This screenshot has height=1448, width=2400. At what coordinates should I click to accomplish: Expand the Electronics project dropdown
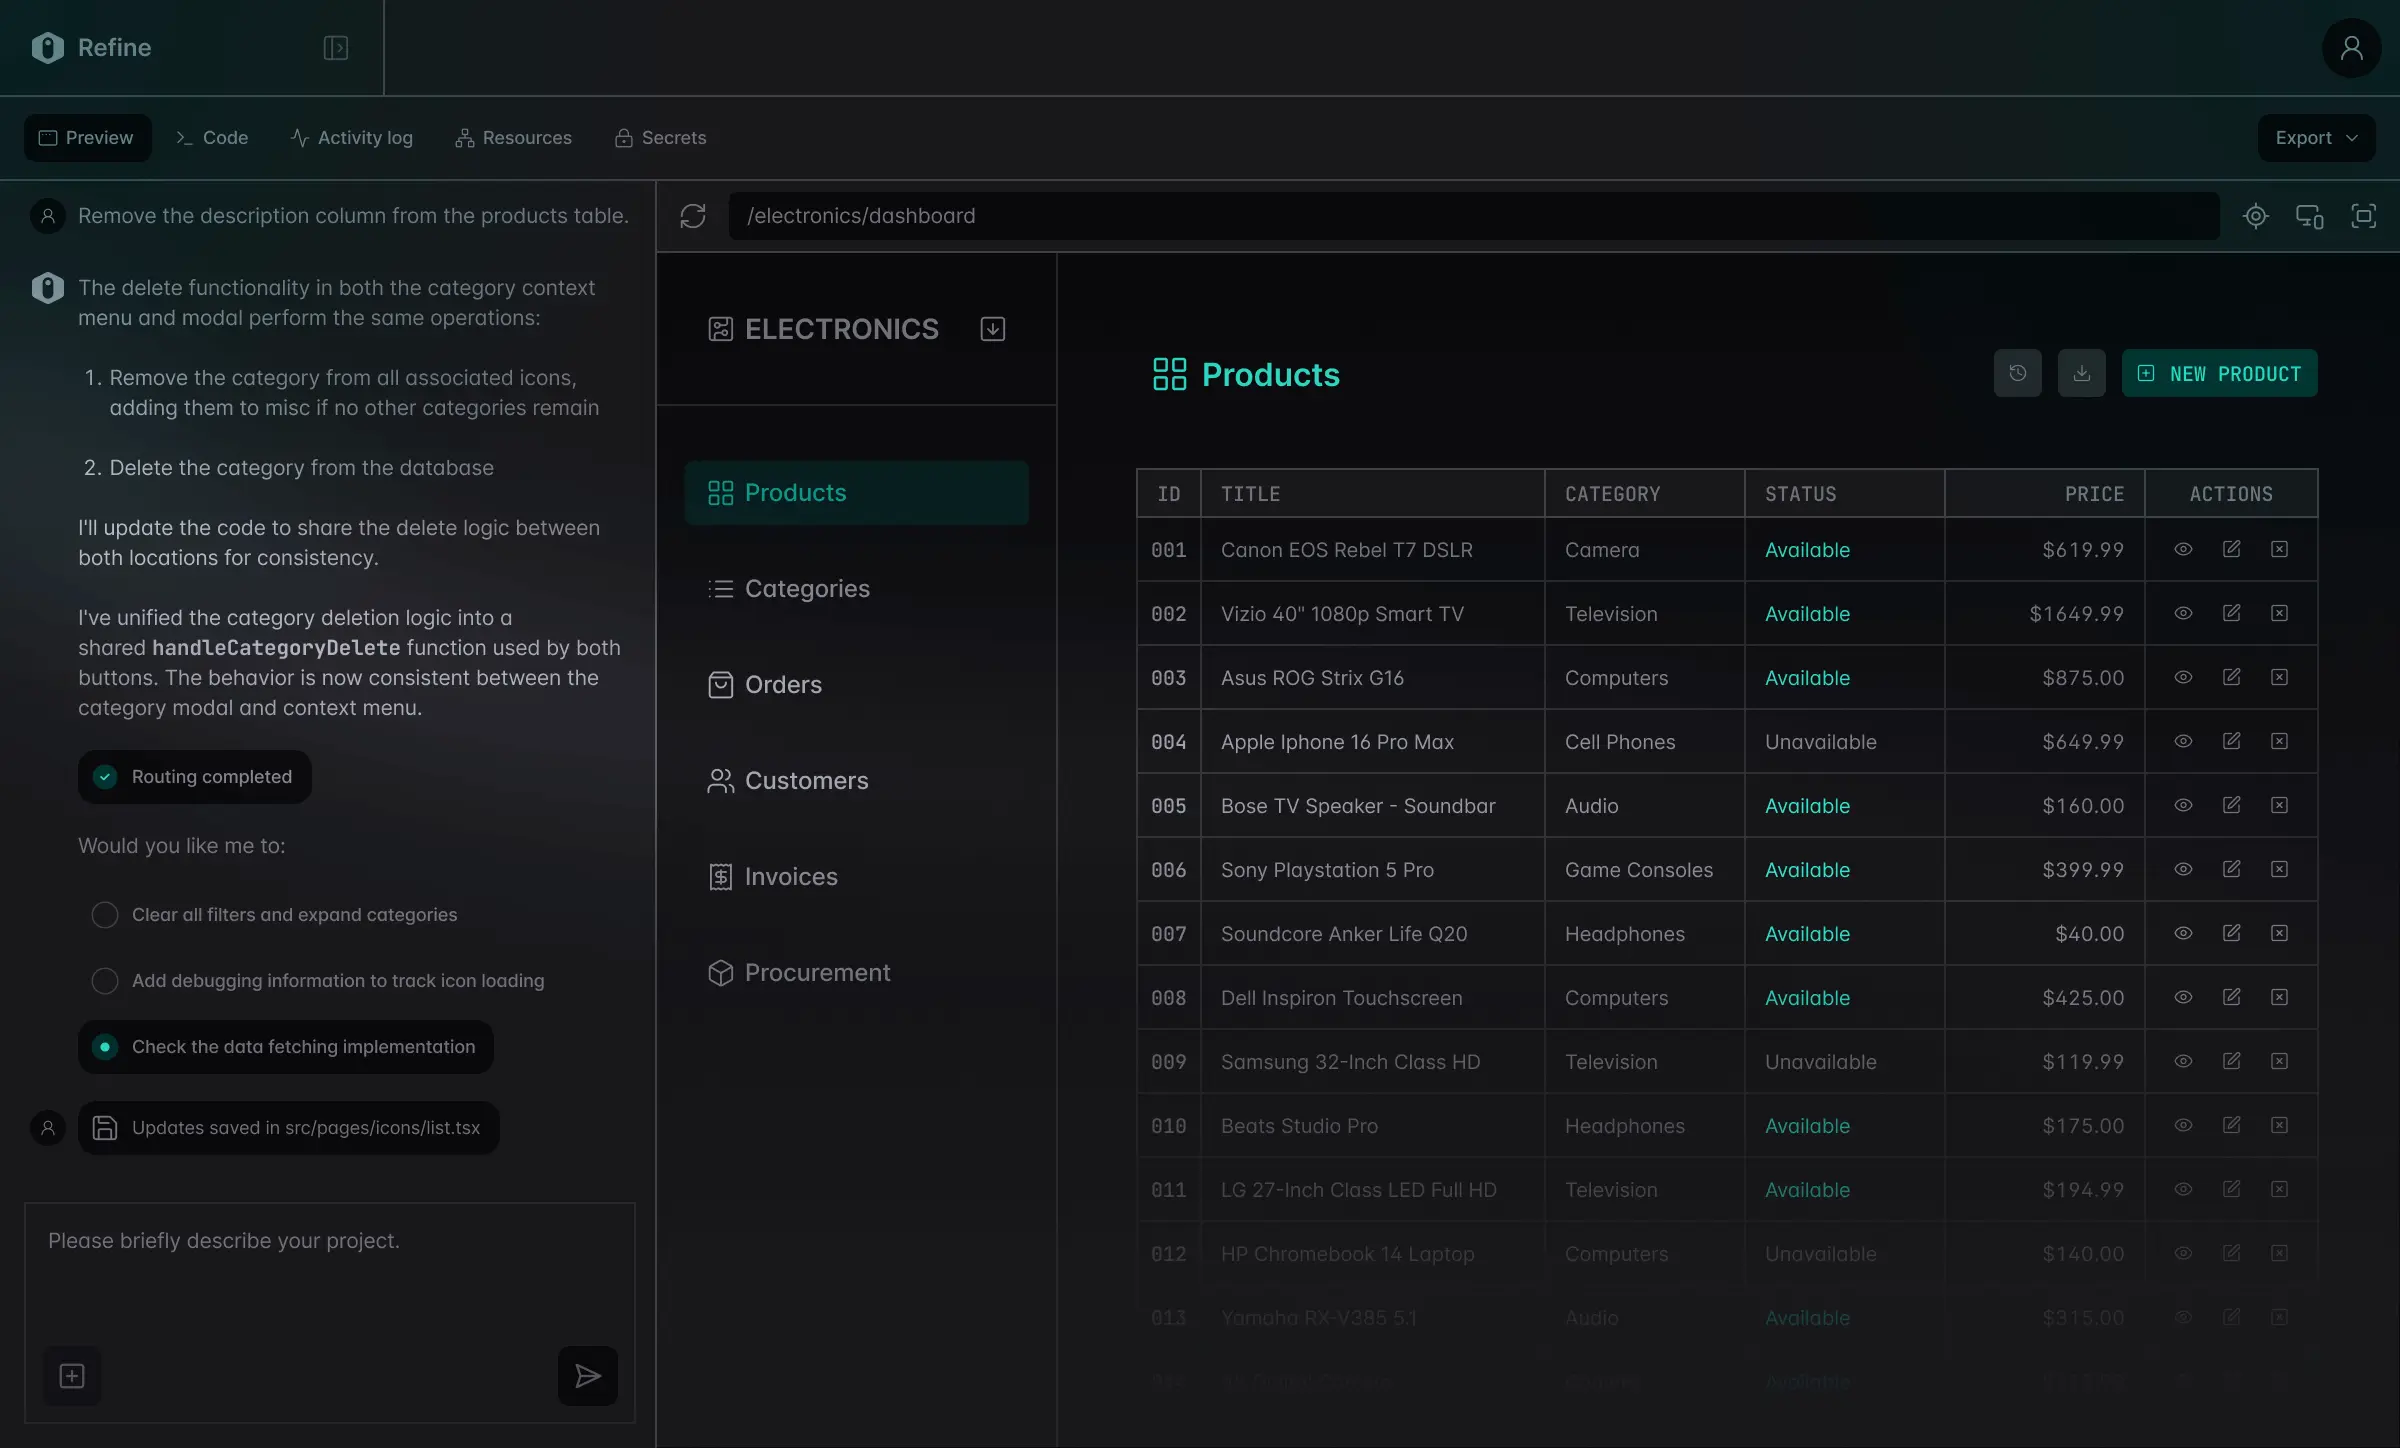point(992,329)
